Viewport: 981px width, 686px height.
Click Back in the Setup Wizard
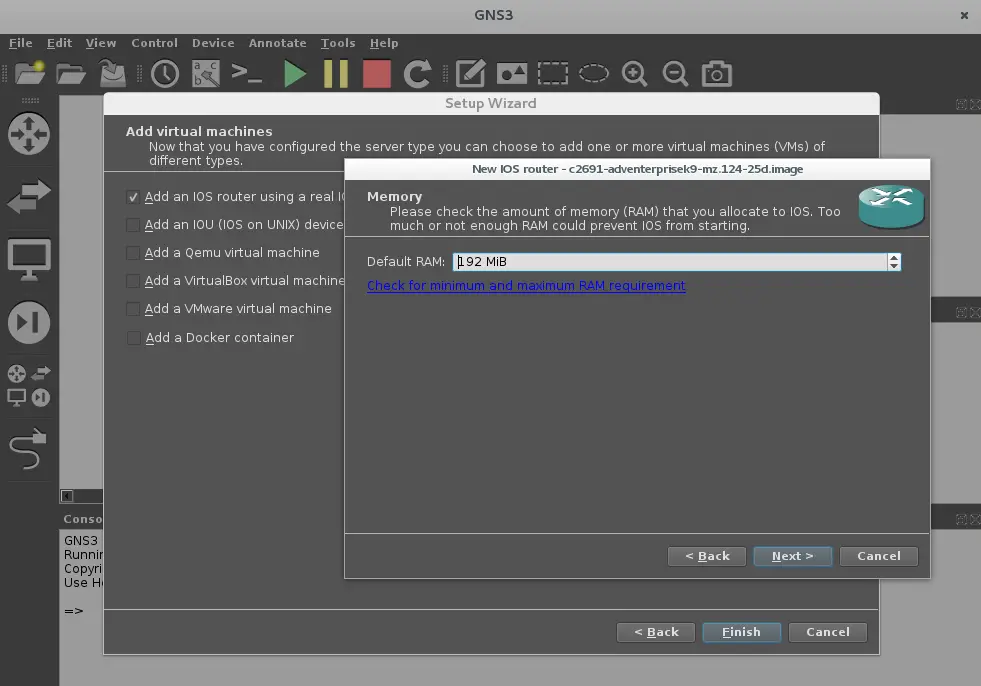click(x=656, y=632)
